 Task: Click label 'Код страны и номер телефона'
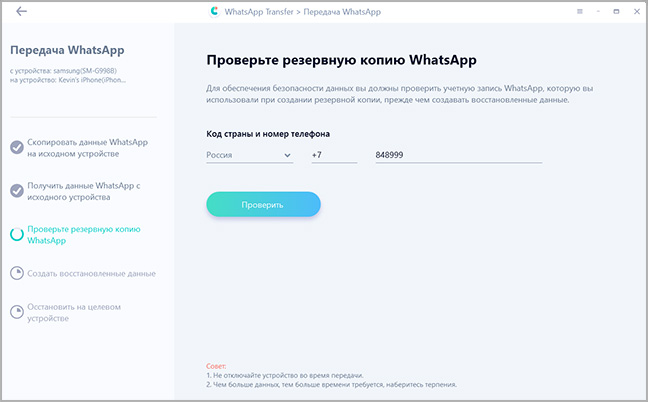[268, 134]
